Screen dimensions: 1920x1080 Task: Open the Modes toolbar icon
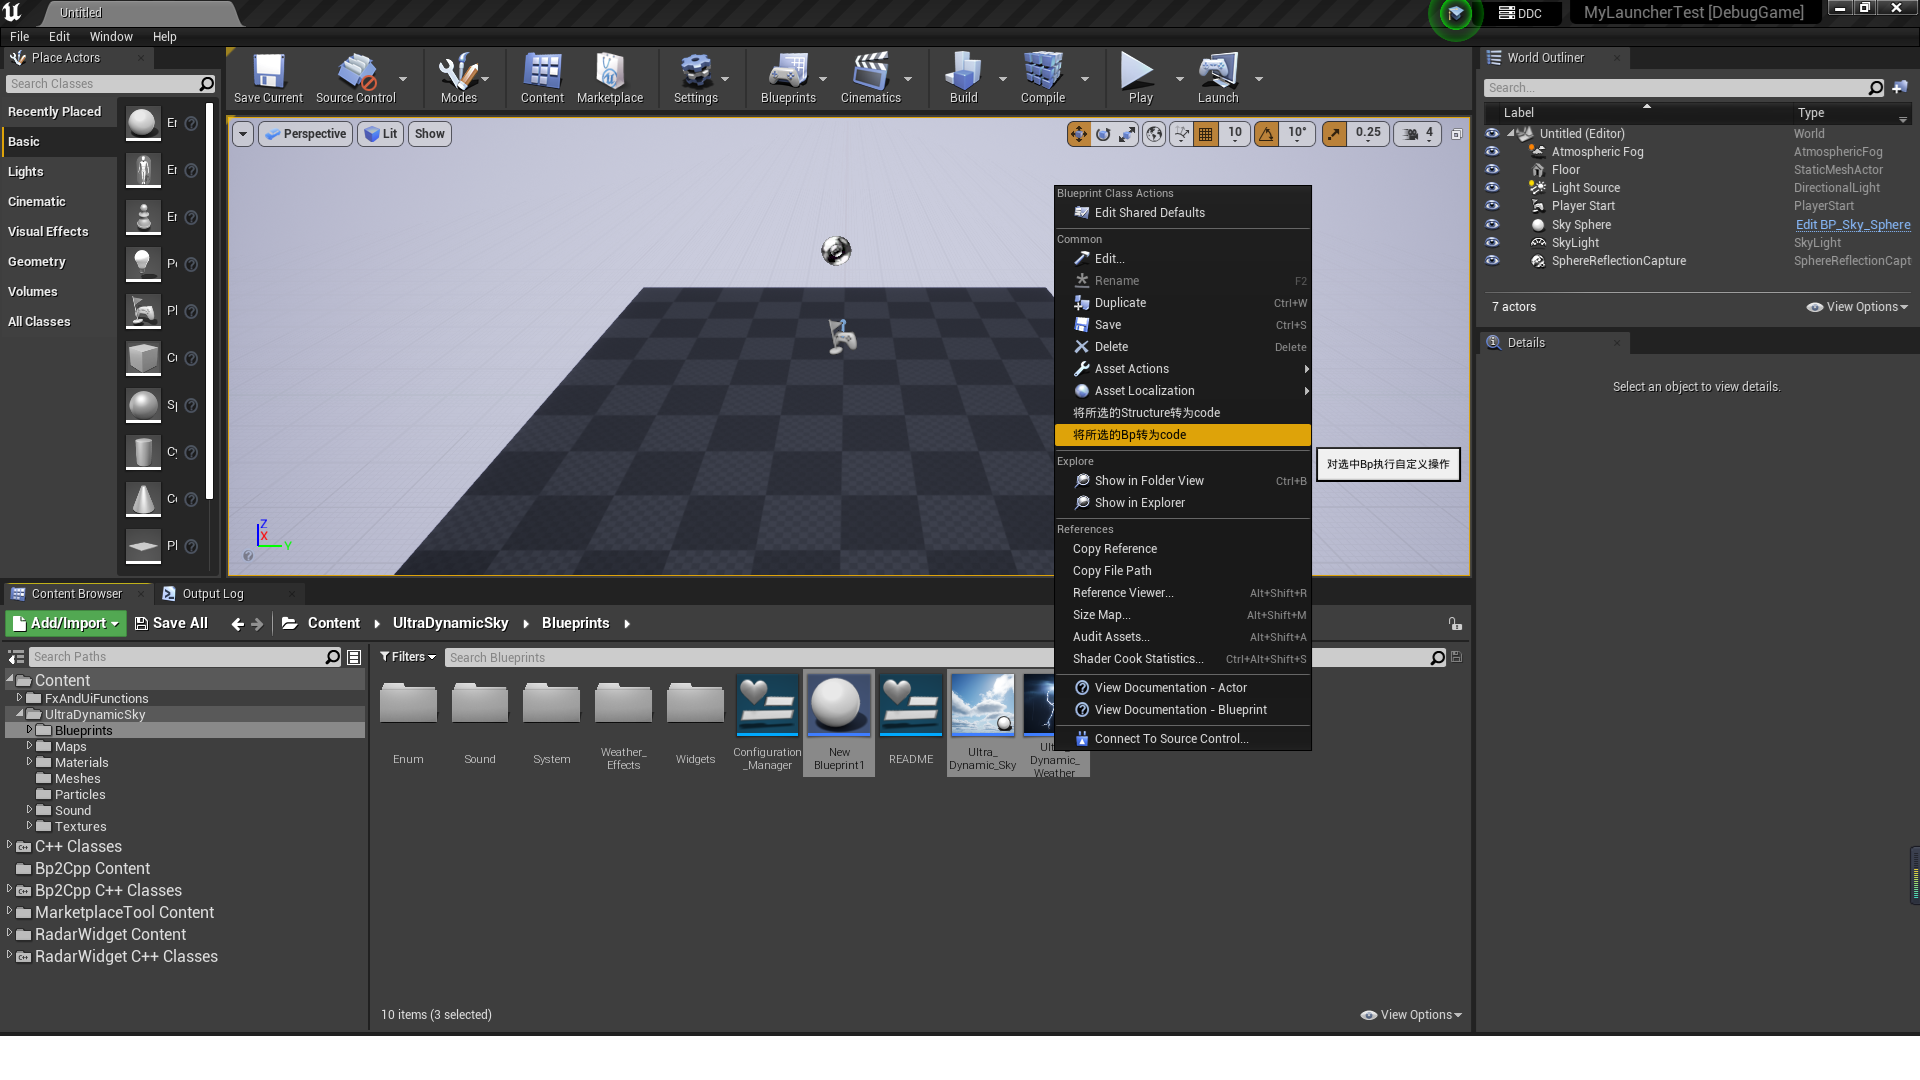click(x=458, y=78)
